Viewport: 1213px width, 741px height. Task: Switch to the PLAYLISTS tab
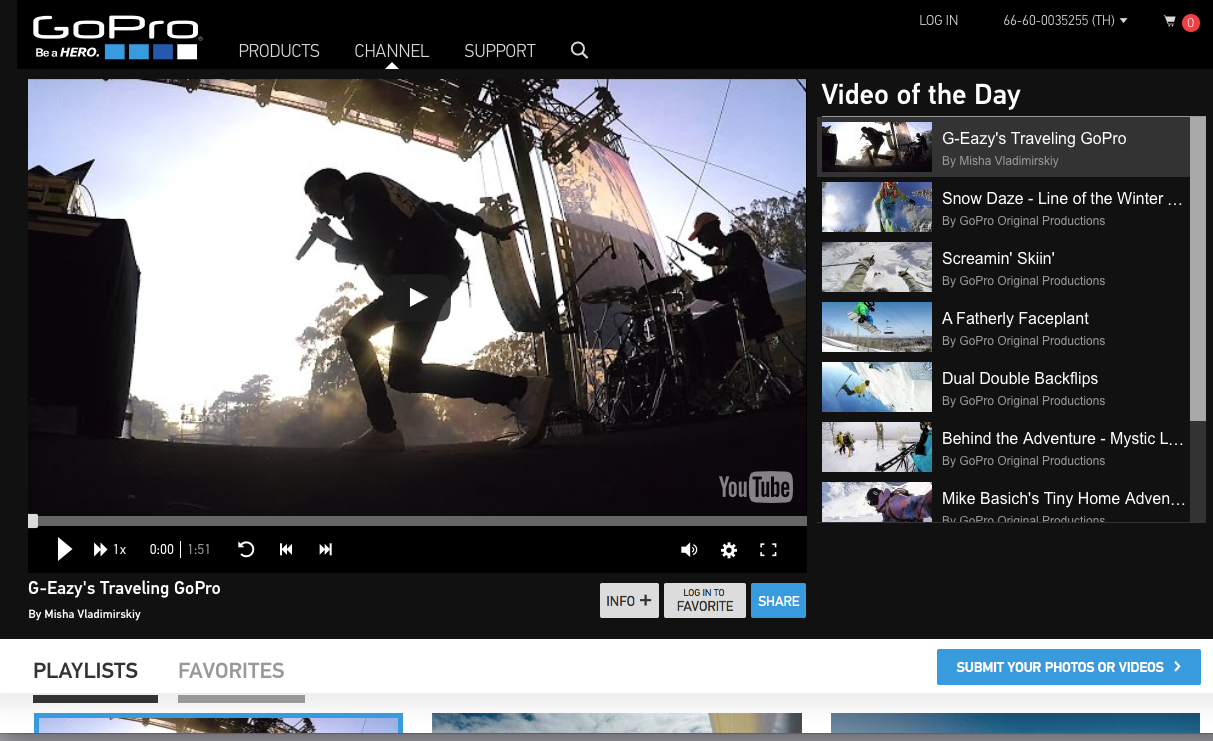(x=85, y=671)
